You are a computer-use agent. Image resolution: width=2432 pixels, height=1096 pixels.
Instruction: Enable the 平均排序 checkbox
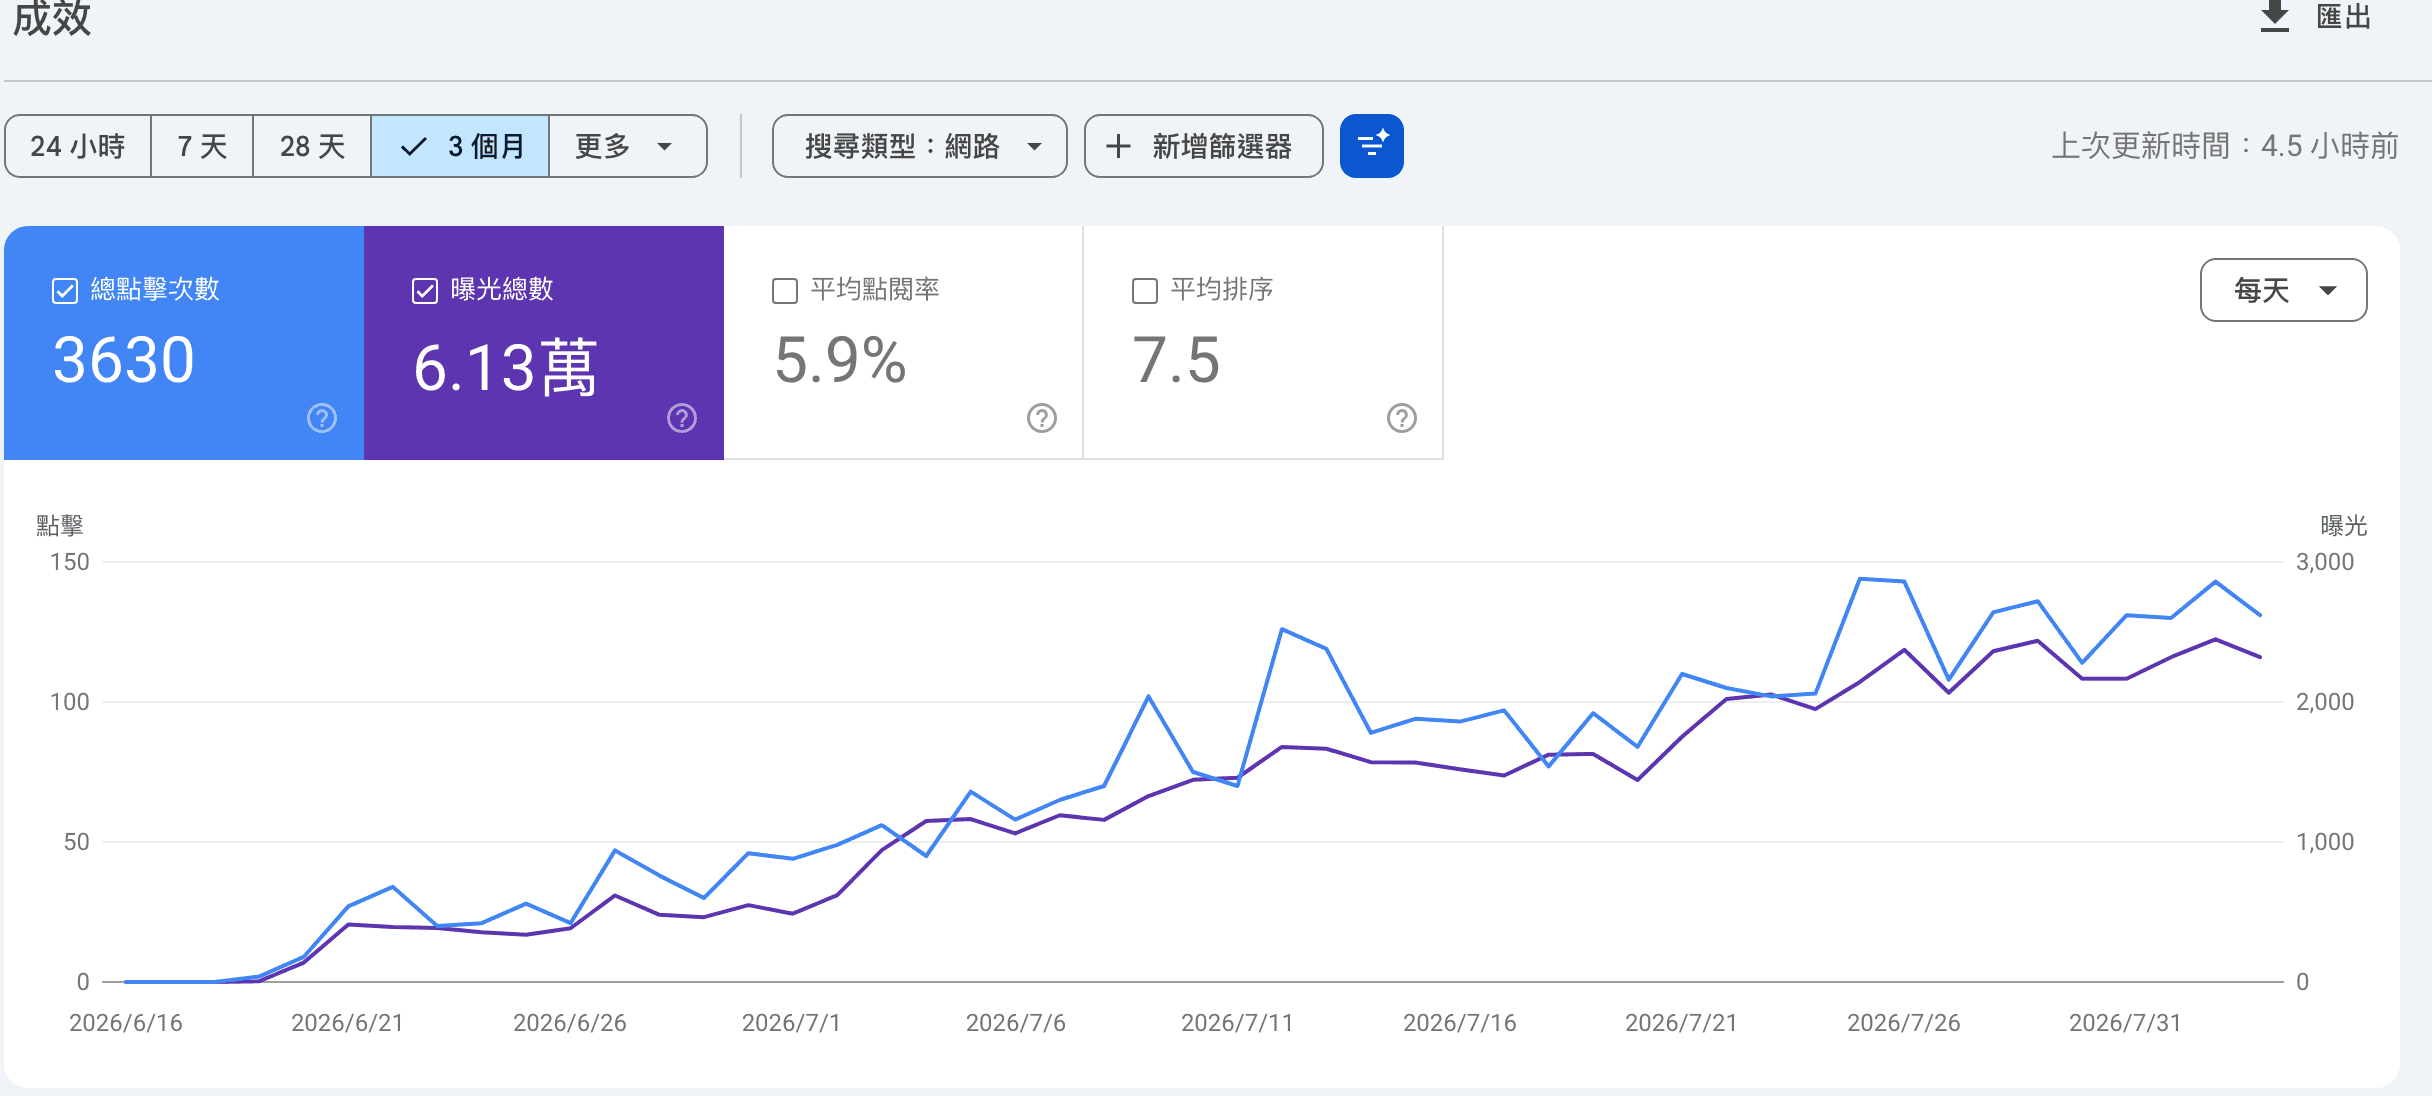pos(1145,291)
